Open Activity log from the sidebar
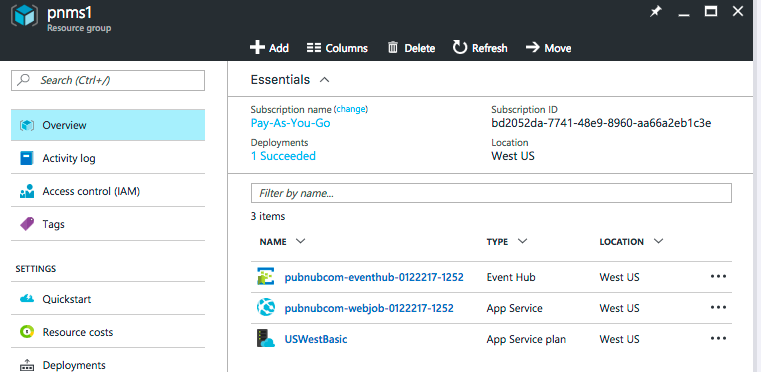 coord(108,158)
